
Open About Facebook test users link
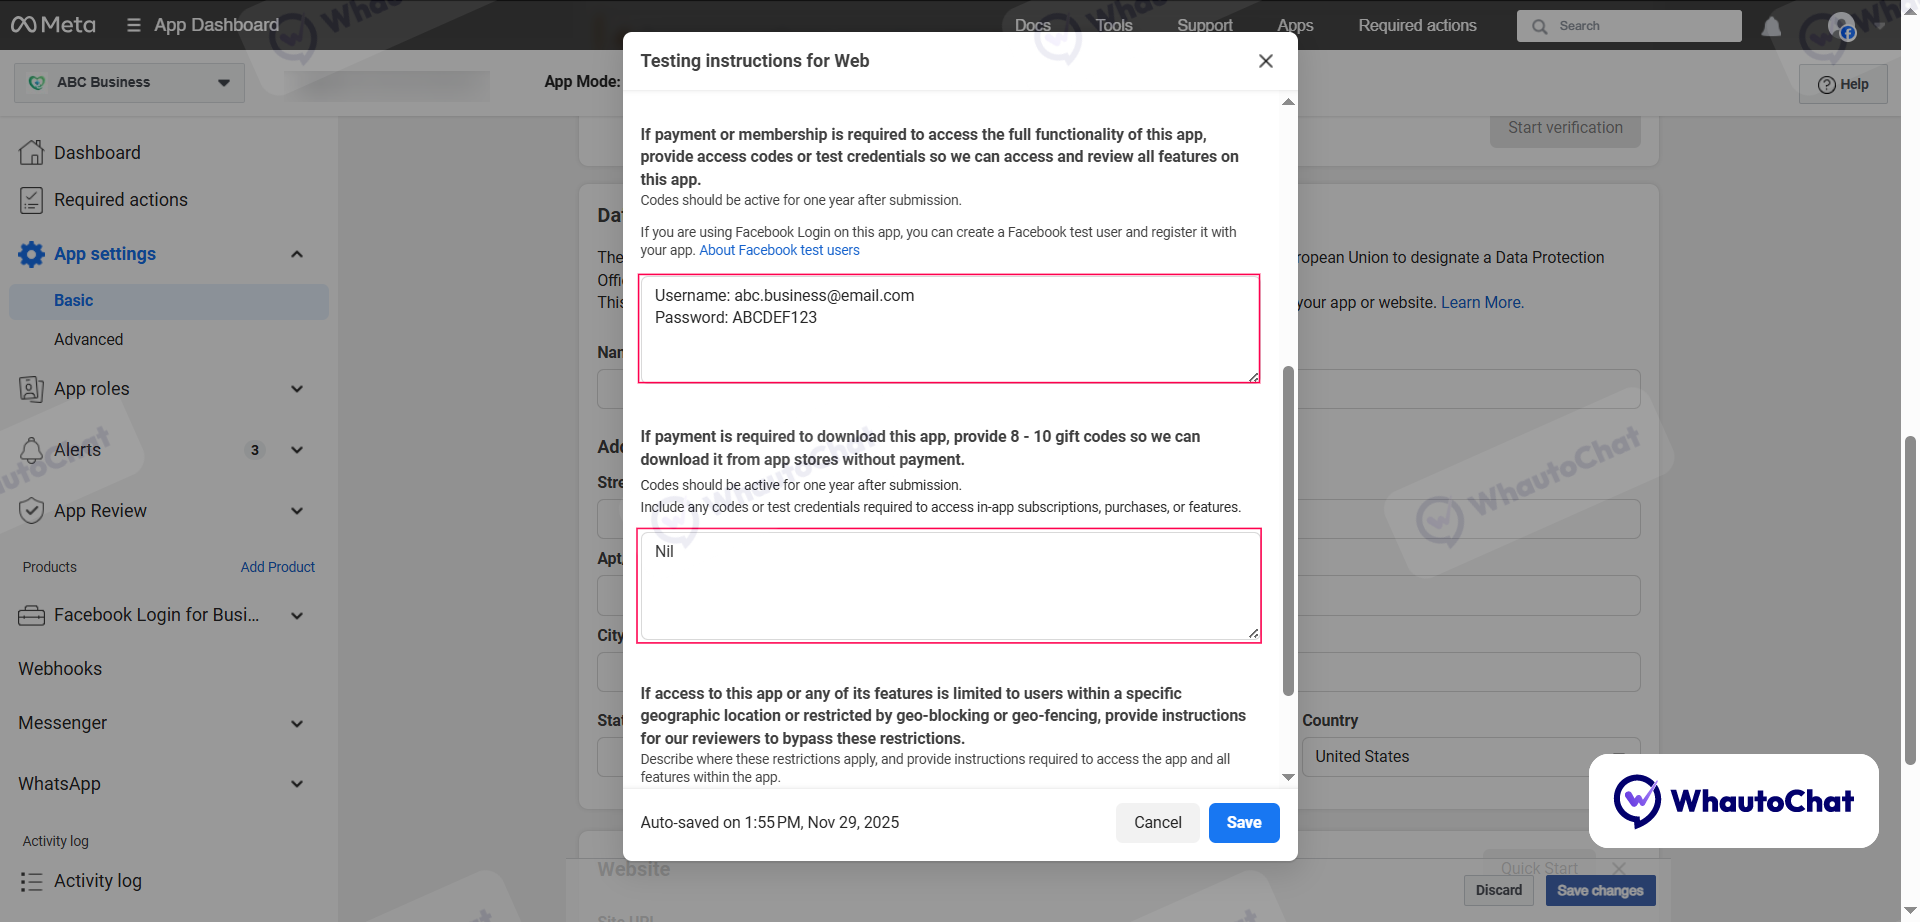click(x=779, y=250)
